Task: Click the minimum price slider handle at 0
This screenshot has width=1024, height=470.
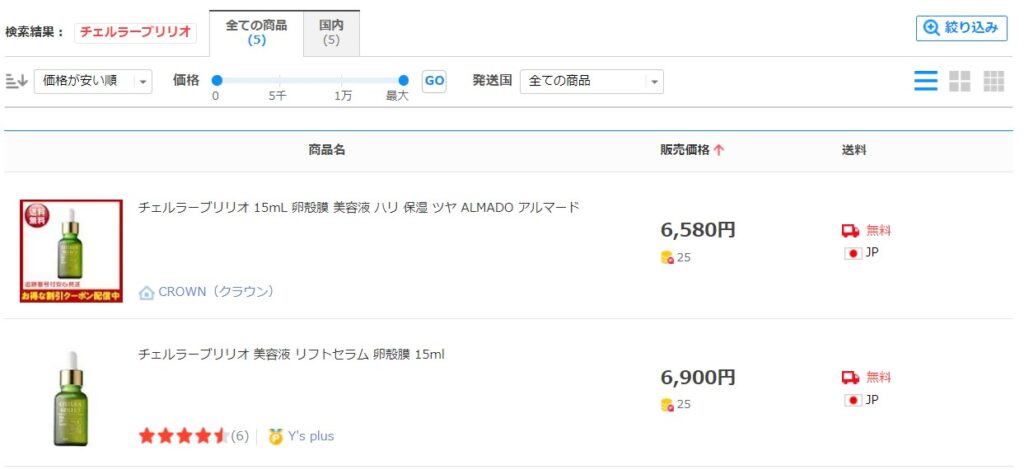Action: coord(217,80)
